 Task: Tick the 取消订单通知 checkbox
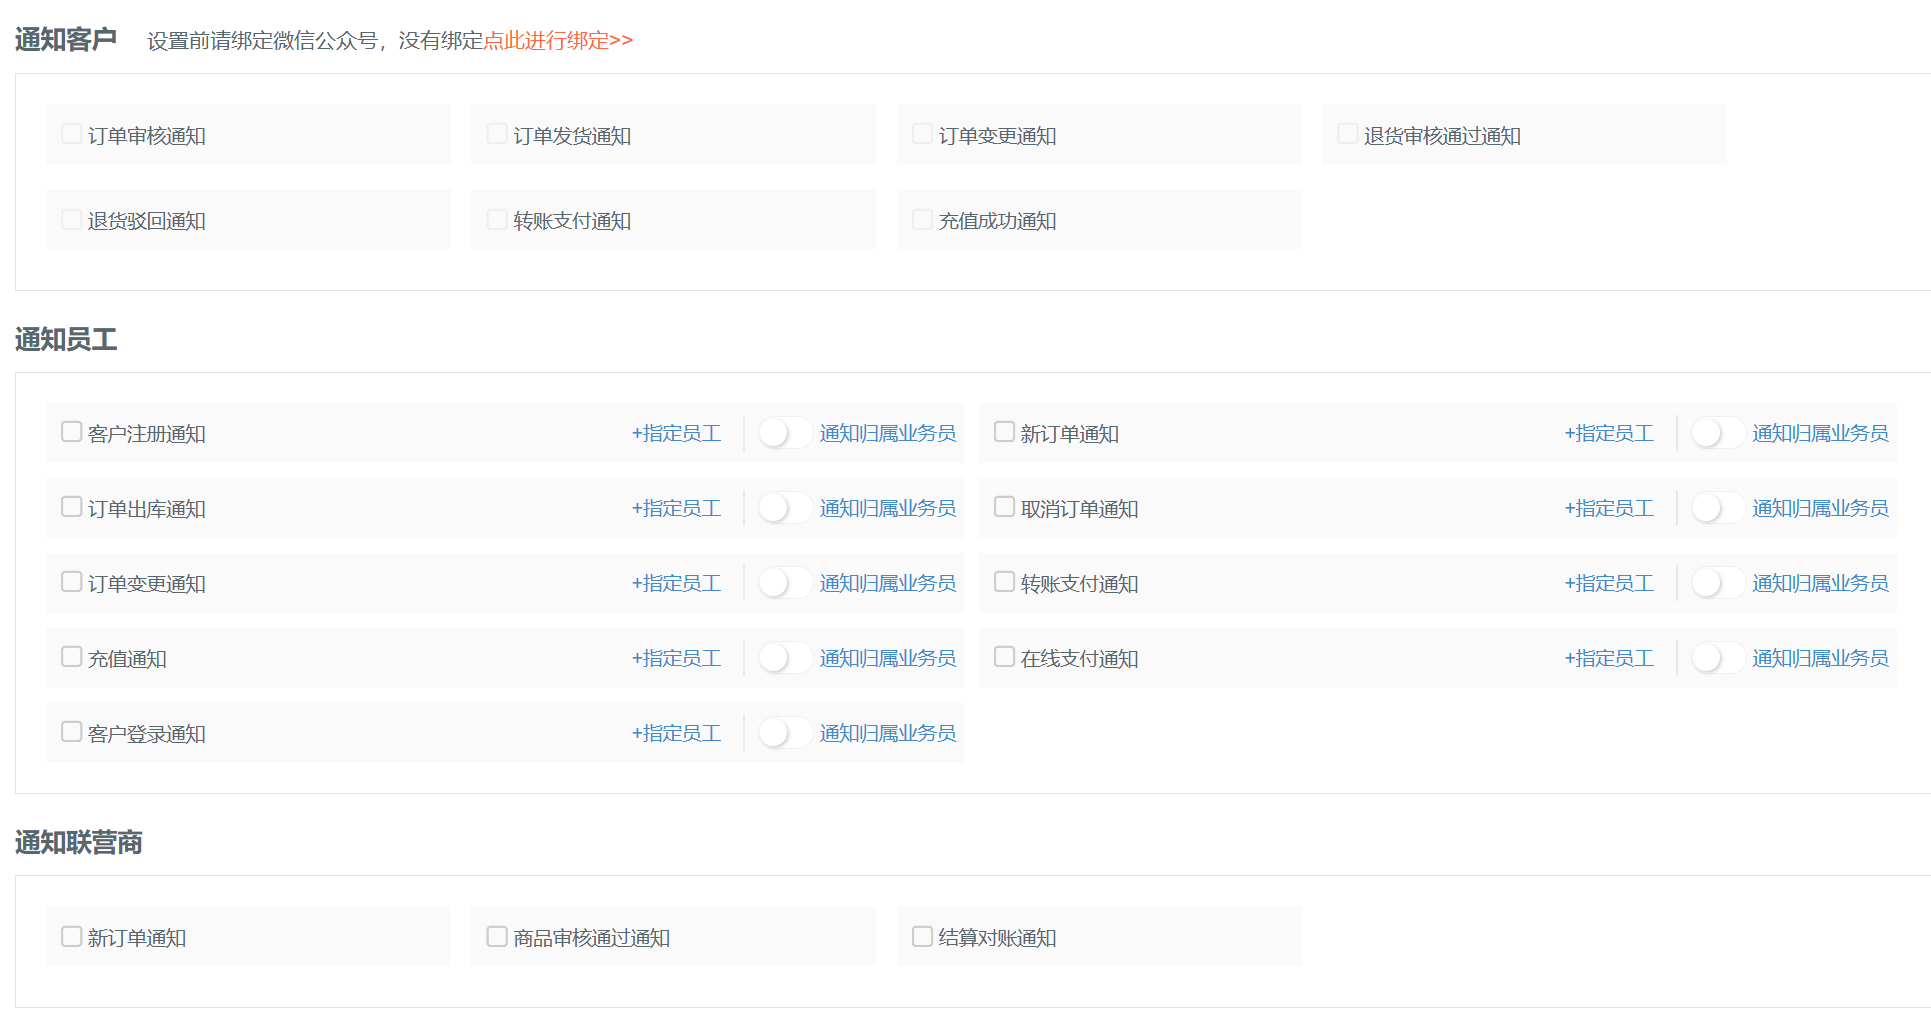click(1005, 507)
